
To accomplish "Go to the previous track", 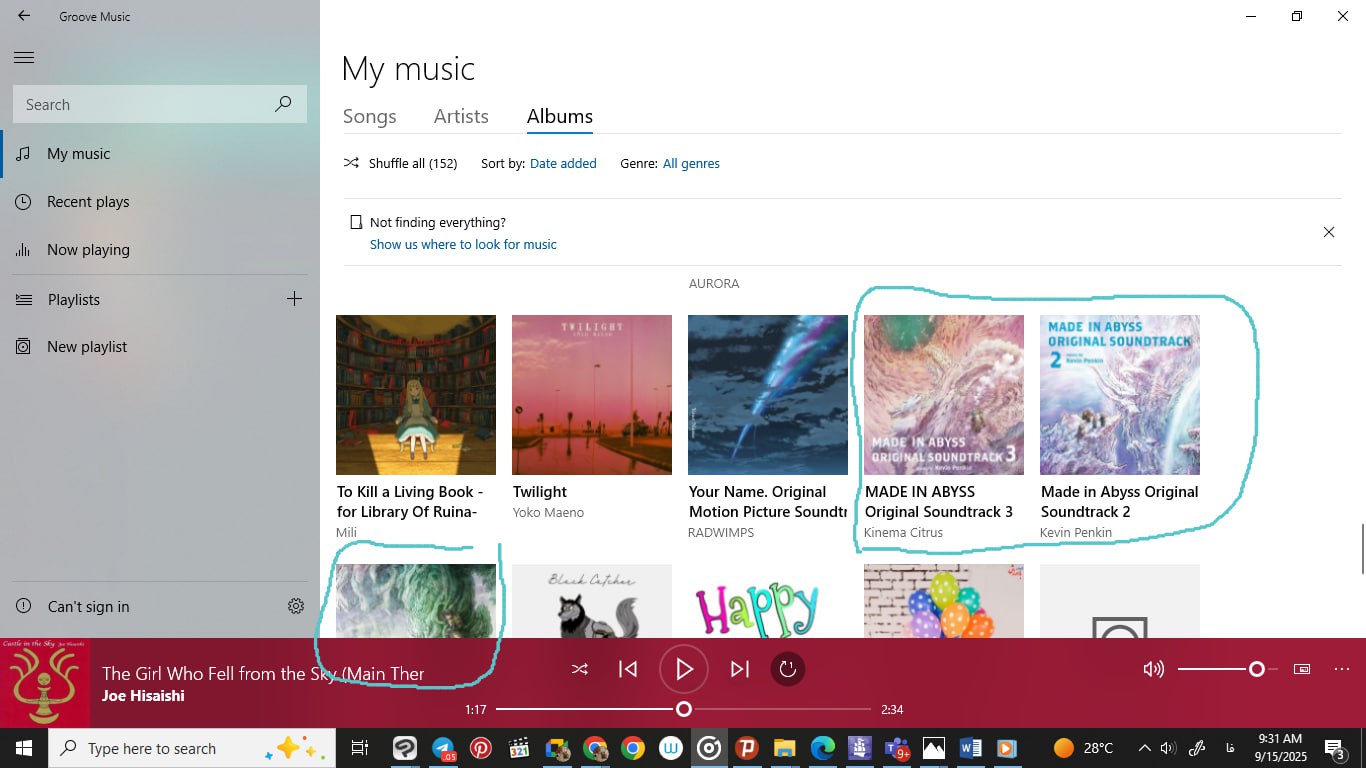I will [x=628, y=669].
